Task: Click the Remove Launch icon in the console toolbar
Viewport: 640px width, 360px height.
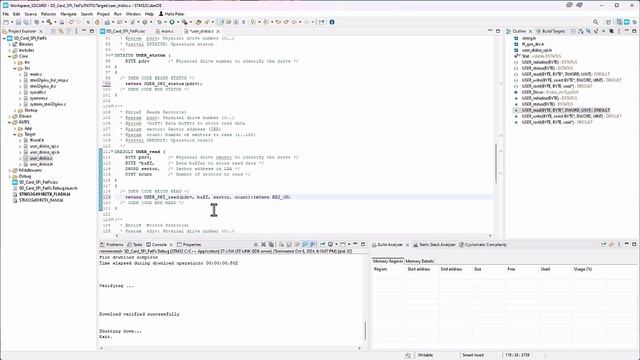Action: [x=263, y=244]
